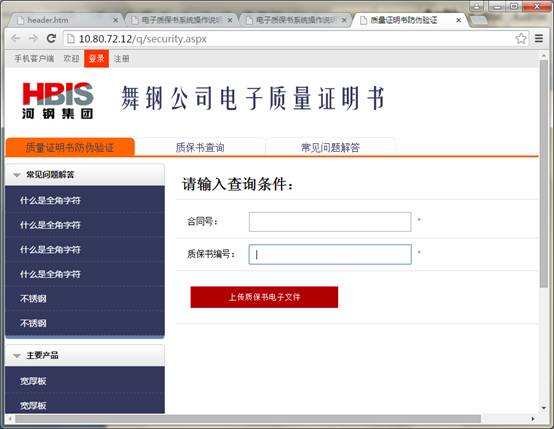Collapse the 常见问题解答 sidebar section
Viewport: 554px width, 429px height.
click(17, 175)
